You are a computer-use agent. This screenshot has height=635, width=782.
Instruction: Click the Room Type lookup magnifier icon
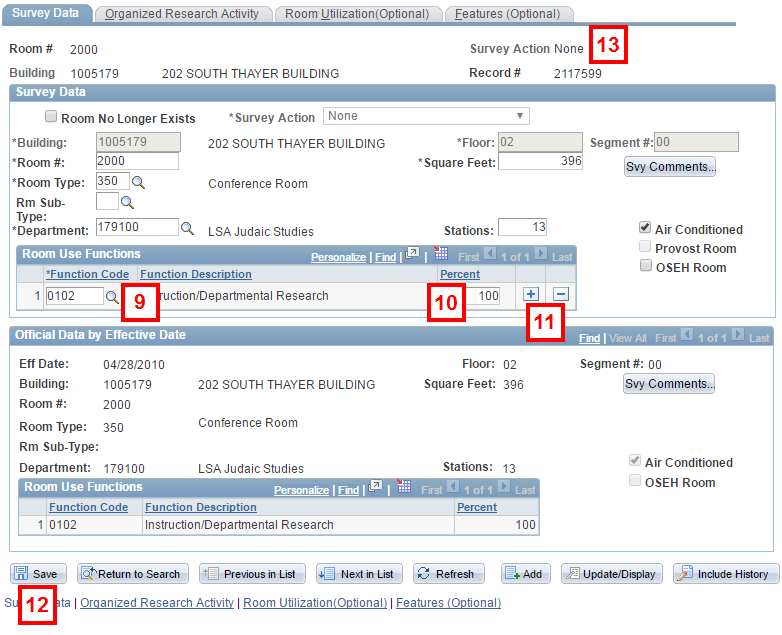pos(139,182)
